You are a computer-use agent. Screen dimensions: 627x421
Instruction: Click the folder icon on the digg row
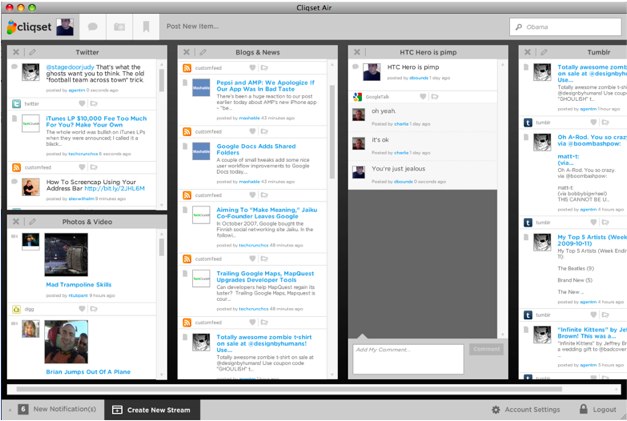coord(94,309)
